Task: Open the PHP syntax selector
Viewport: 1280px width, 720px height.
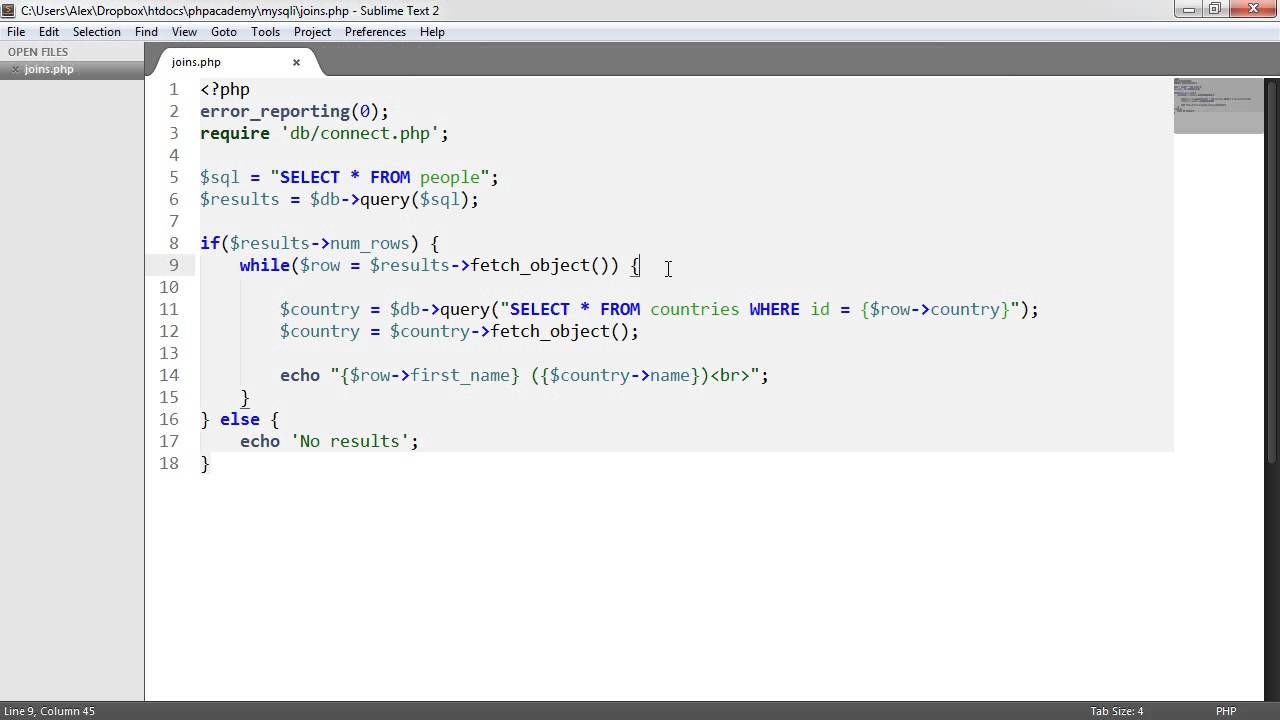Action: (1226, 711)
